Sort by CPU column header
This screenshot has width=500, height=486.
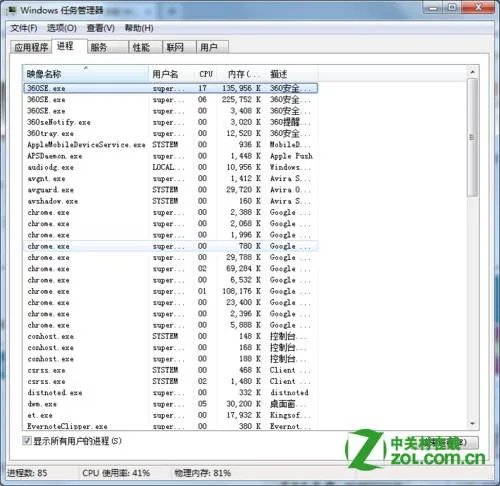[206, 74]
